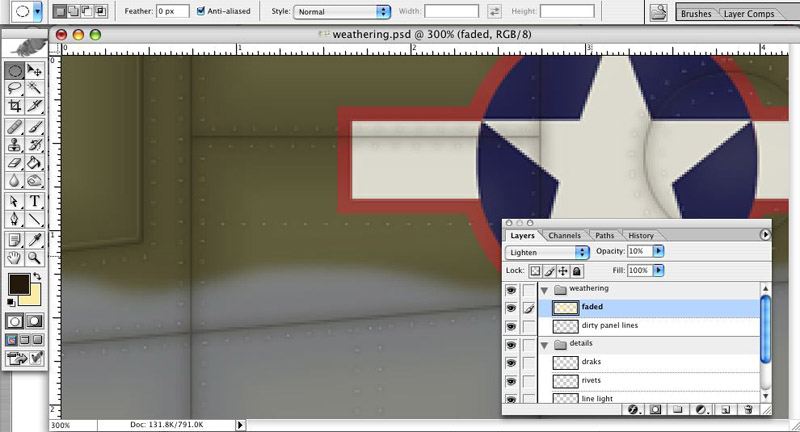Select the Elliptical Marquee tool
The image size is (800, 432).
pos(15,70)
